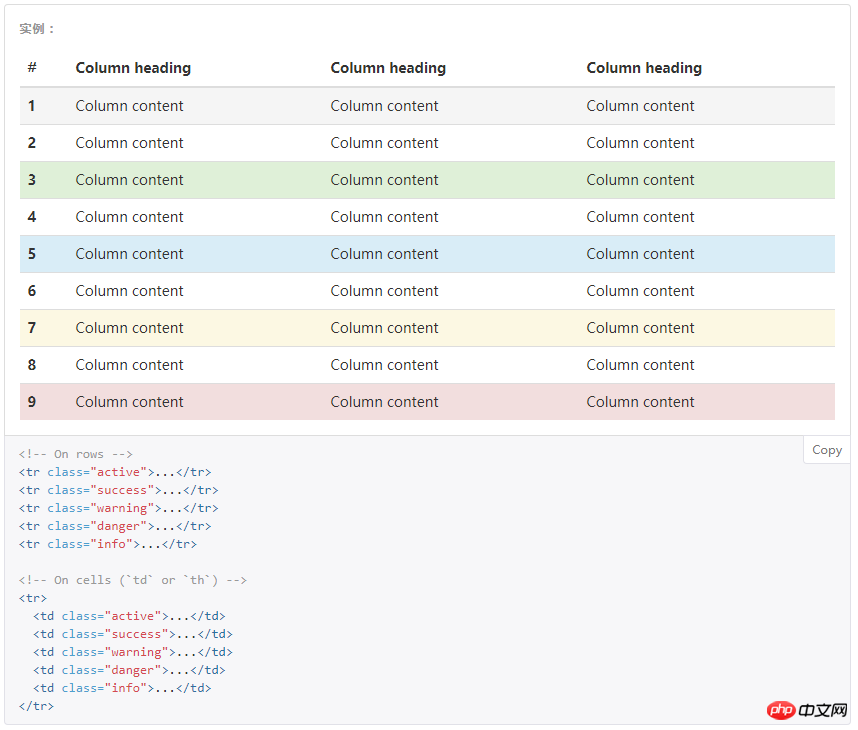Select the row number 4 cell

[32, 217]
